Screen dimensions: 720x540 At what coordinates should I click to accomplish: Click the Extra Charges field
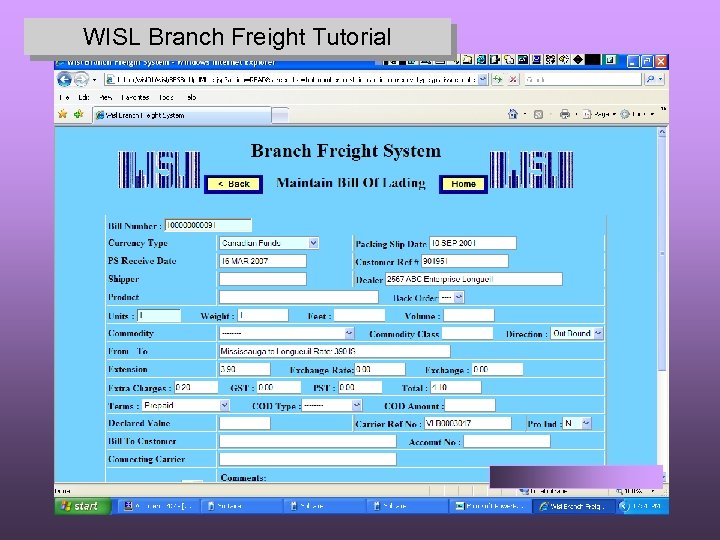196,387
